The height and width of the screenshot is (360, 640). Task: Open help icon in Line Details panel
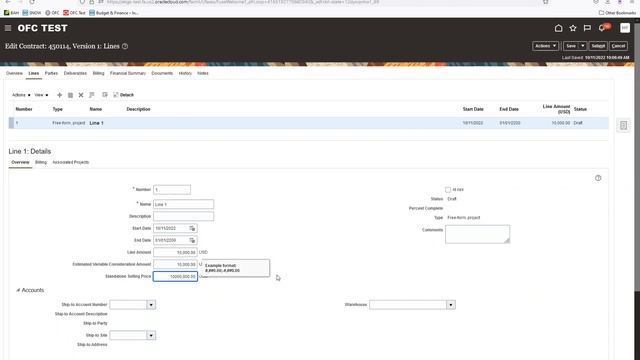click(598, 178)
